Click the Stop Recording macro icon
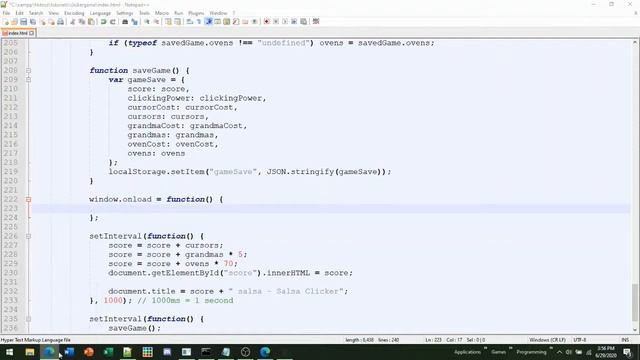Viewport: 640px width, 360px height. coord(276,22)
